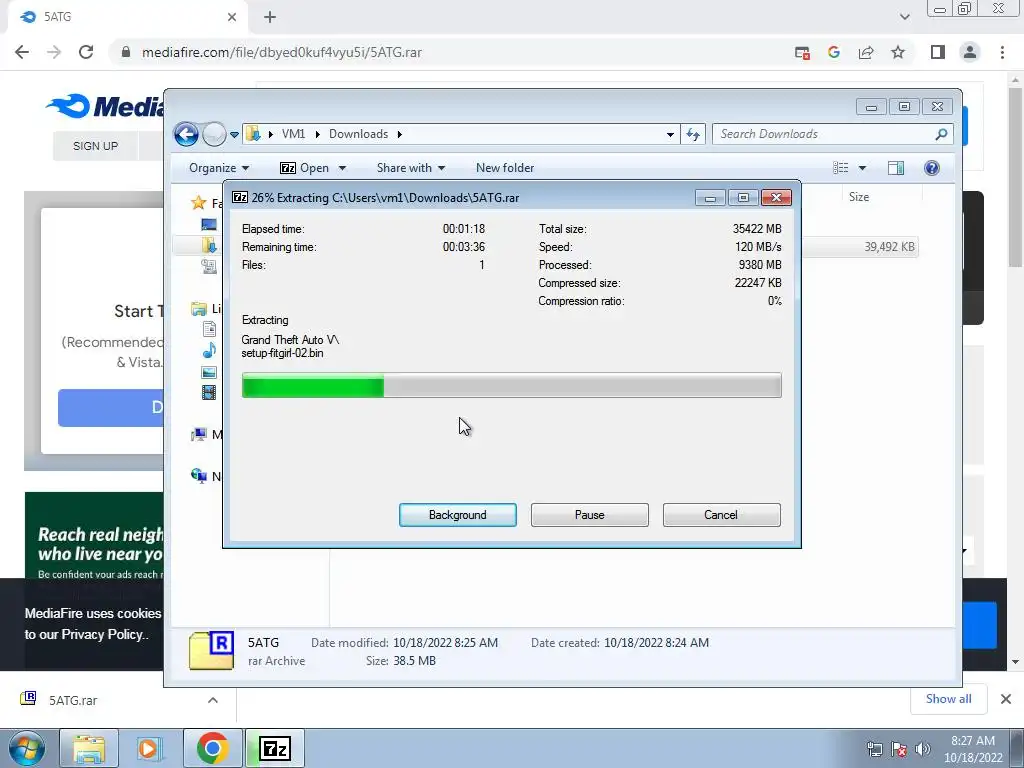The height and width of the screenshot is (768, 1024).
Task: Reload the MediaFire page in Chrome
Action: [86, 52]
